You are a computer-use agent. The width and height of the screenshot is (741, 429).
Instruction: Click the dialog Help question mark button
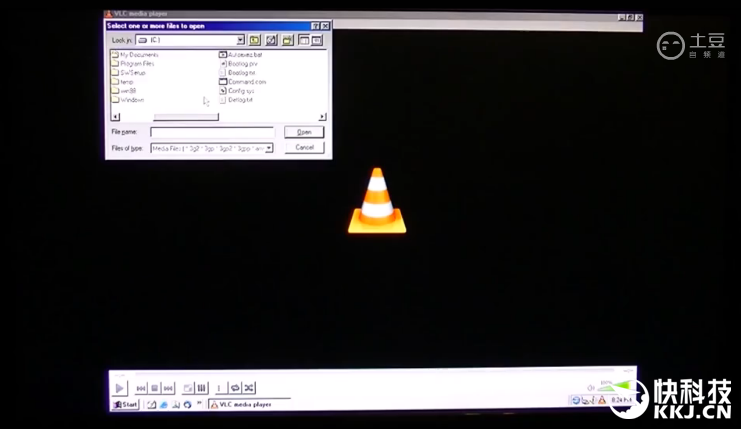click(x=315, y=26)
